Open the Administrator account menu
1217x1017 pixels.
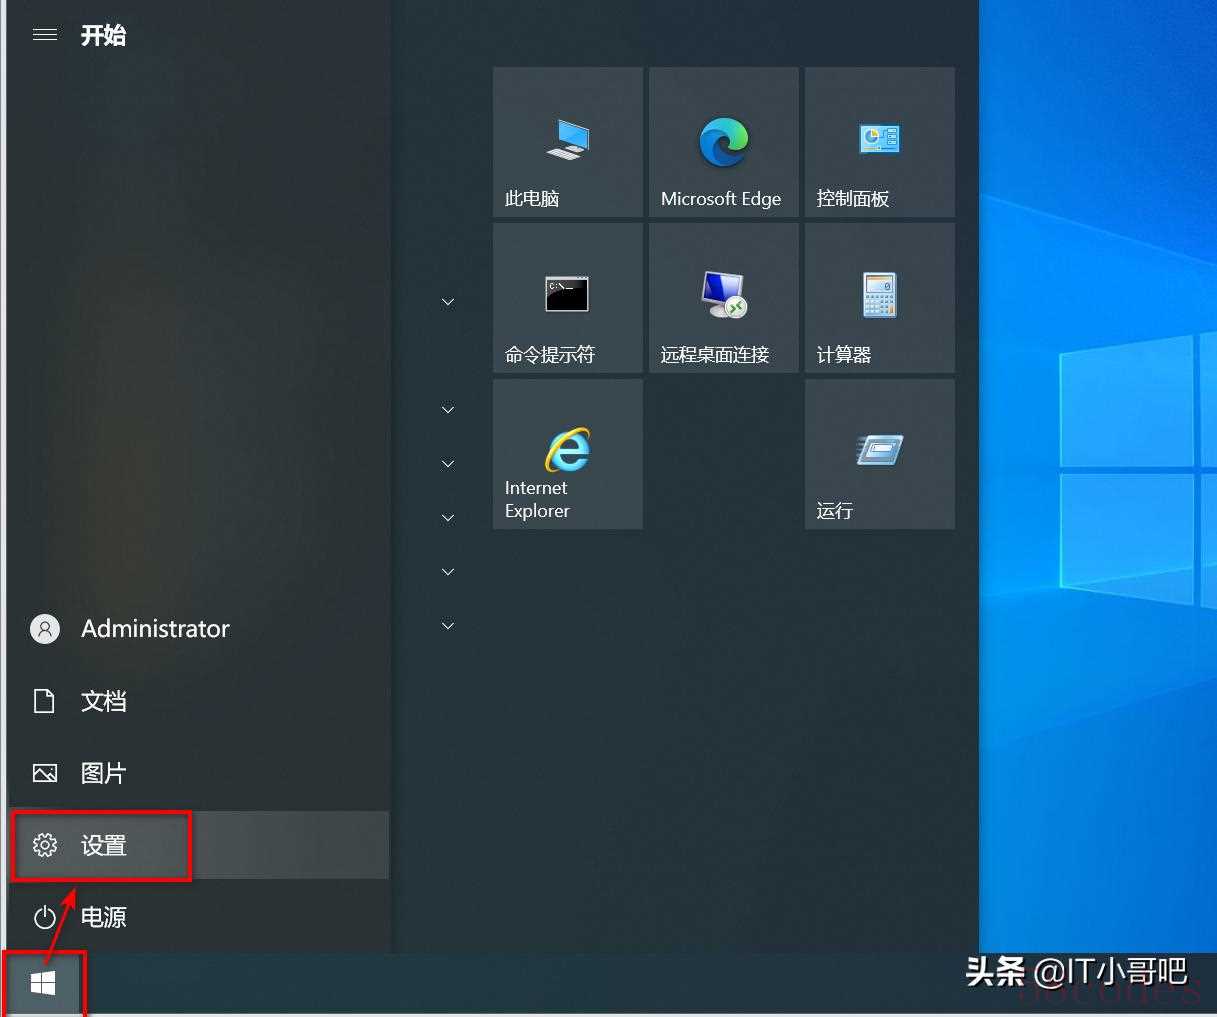130,629
